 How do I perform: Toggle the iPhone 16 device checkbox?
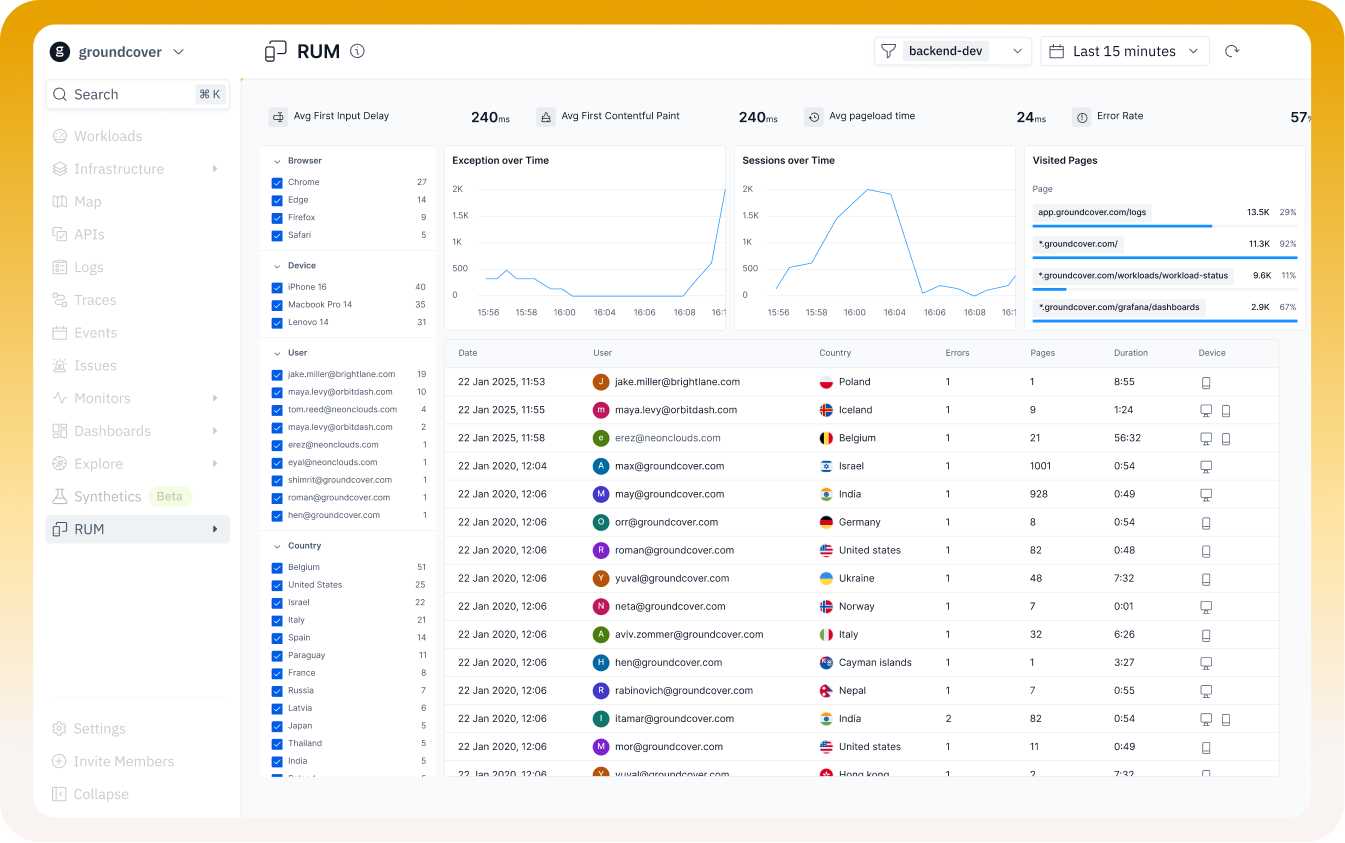pyautogui.click(x=277, y=288)
